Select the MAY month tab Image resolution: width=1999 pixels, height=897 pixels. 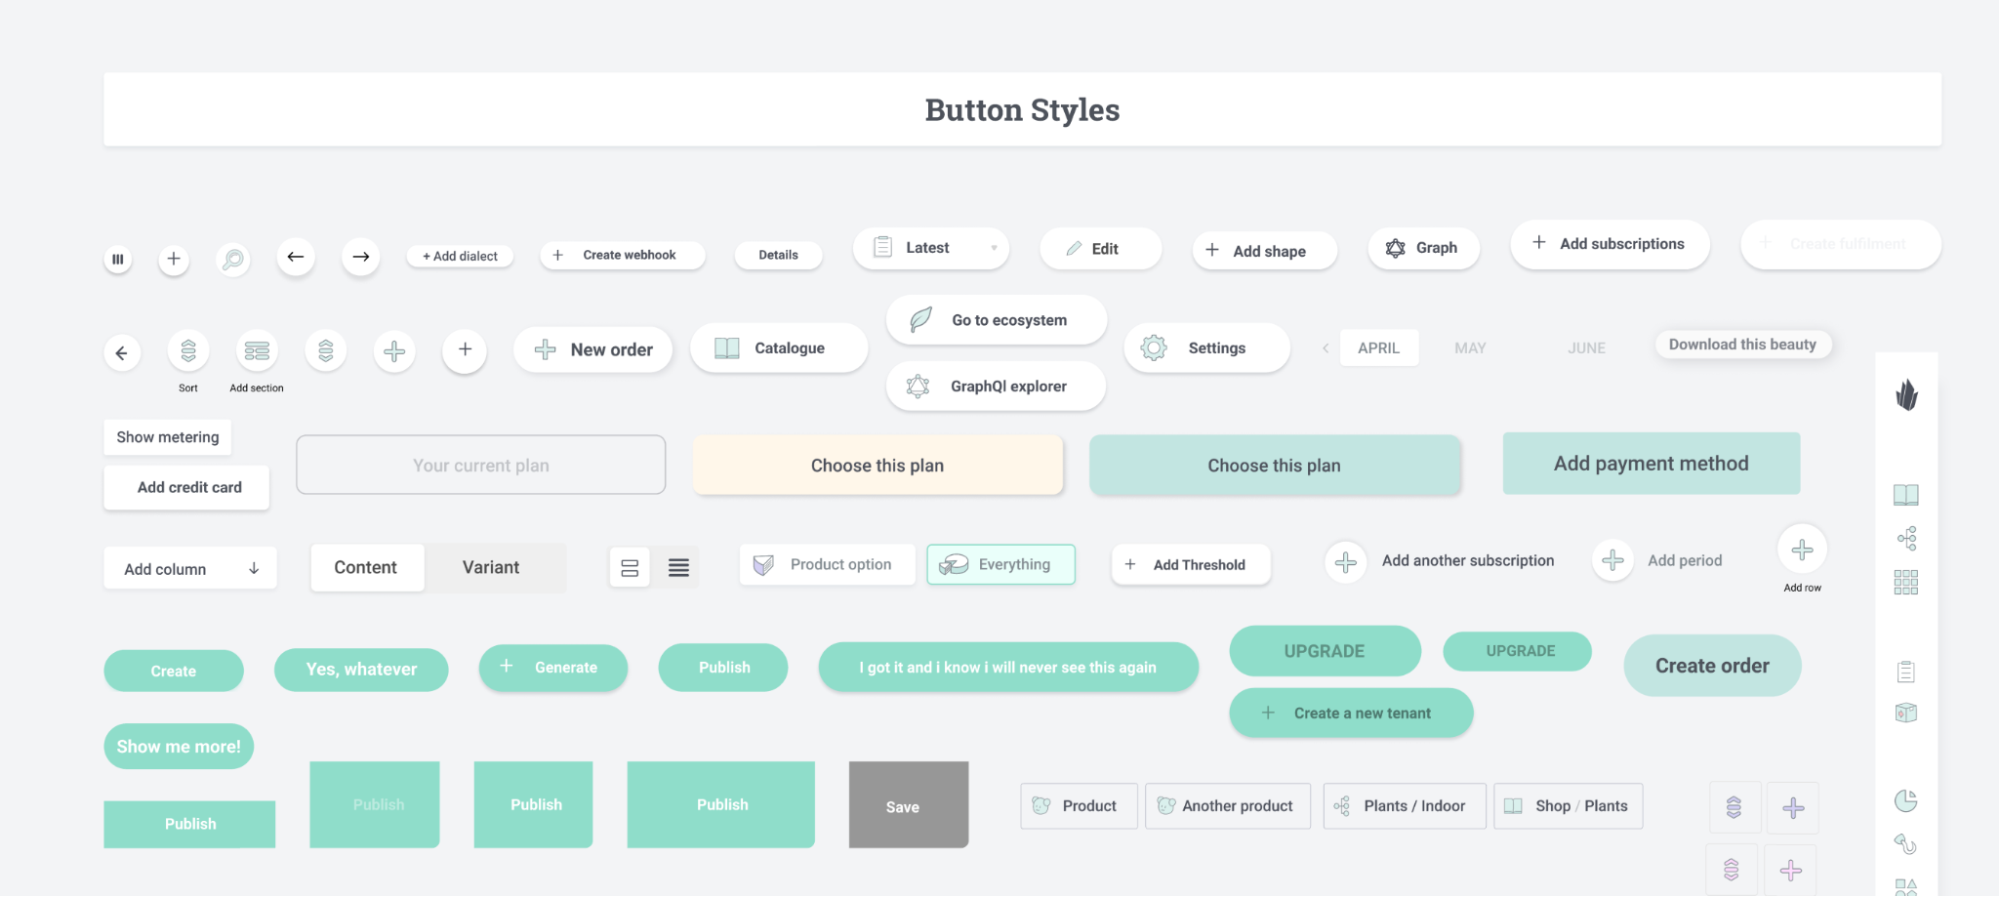click(1470, 348)
